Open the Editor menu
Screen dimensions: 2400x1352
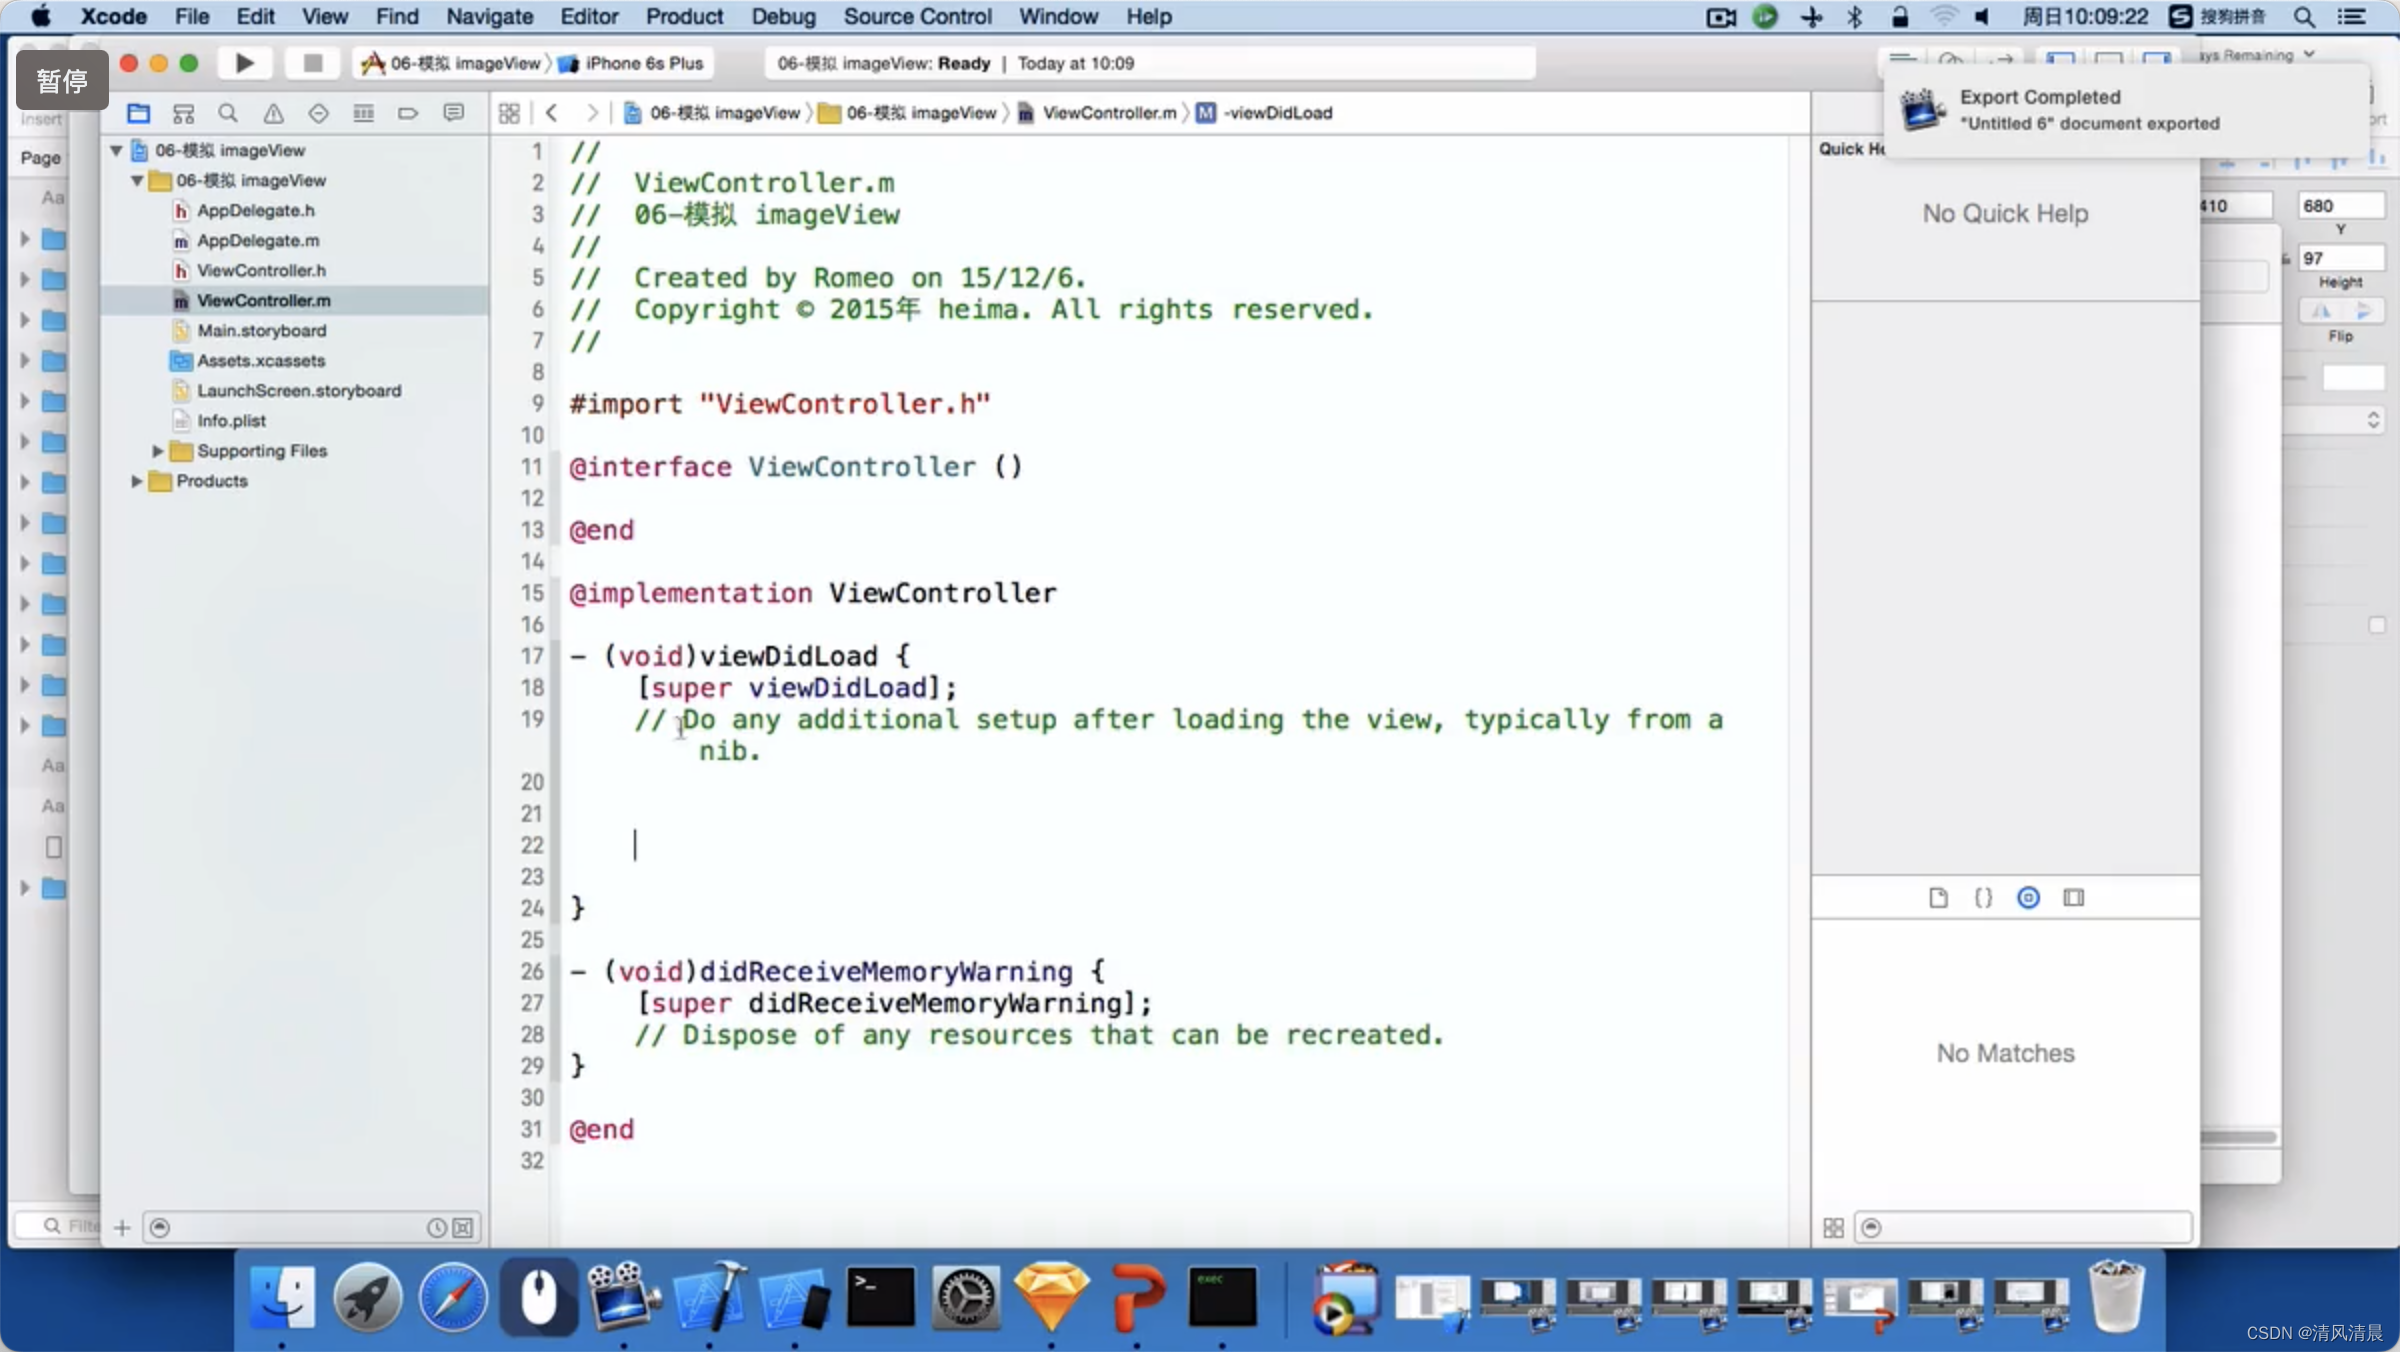coord(589,17)
